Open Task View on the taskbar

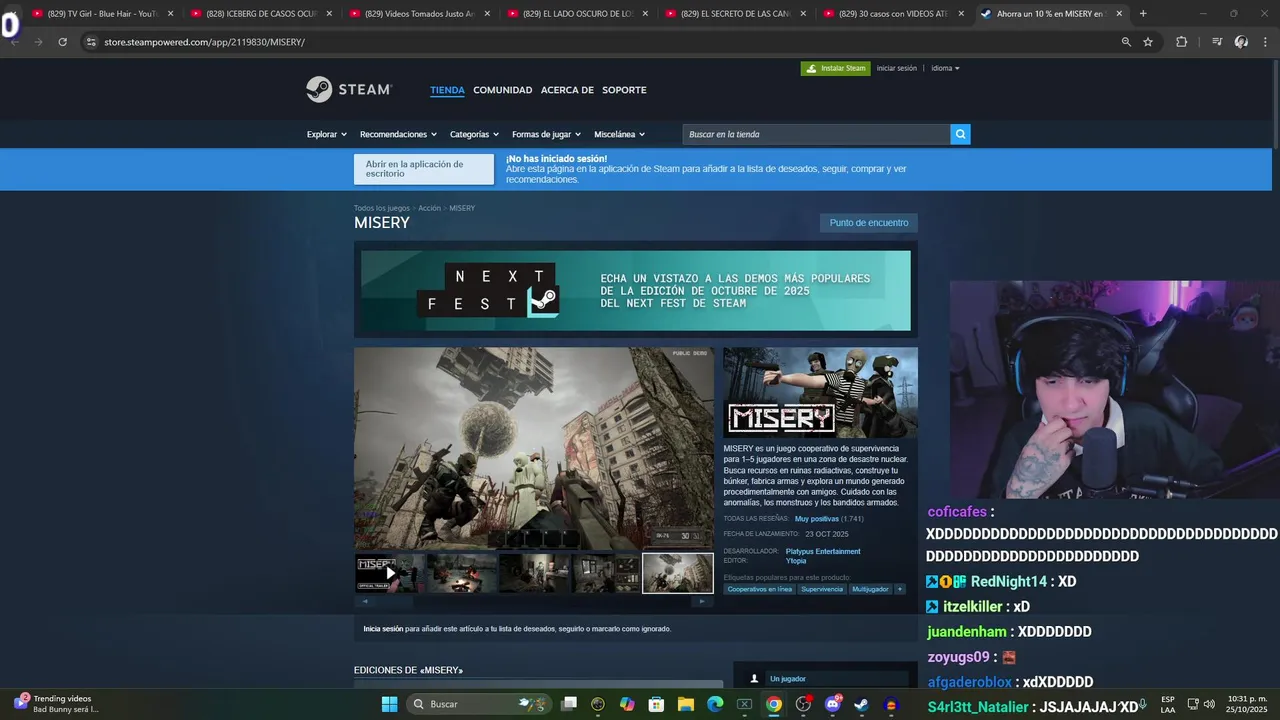coord(569,704)
